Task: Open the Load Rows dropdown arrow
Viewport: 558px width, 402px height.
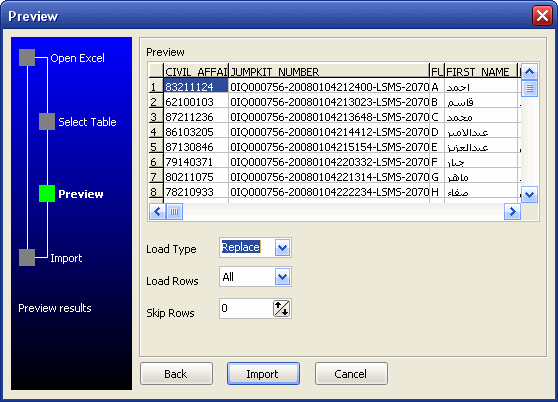Action: tap(283, 277)
